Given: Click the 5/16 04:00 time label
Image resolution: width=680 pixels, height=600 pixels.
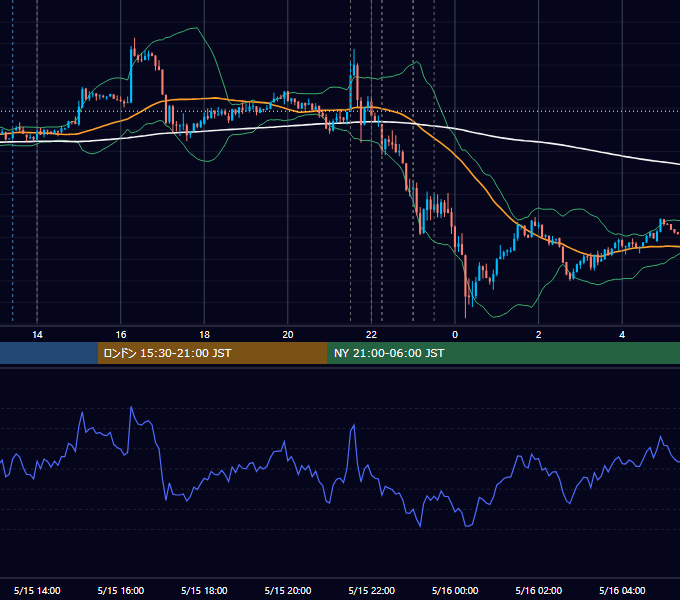Looking at the screenshot, I should click(x=622, y=590).
